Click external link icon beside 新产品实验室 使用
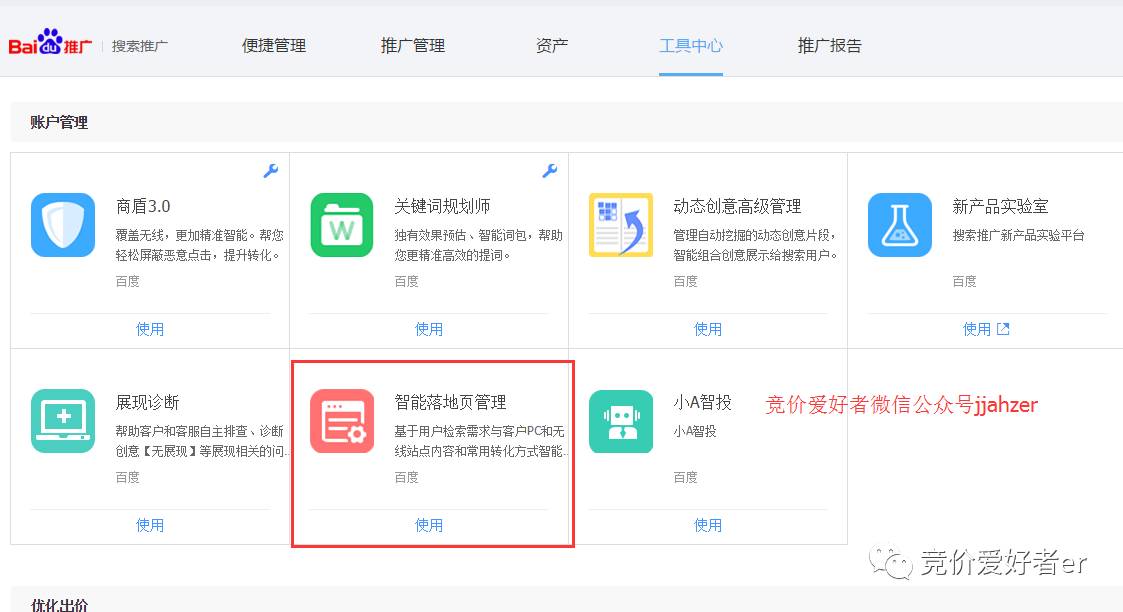The height and width of the screenshot is (612, 1123). pyautogui.click(x=1003, y=329)
